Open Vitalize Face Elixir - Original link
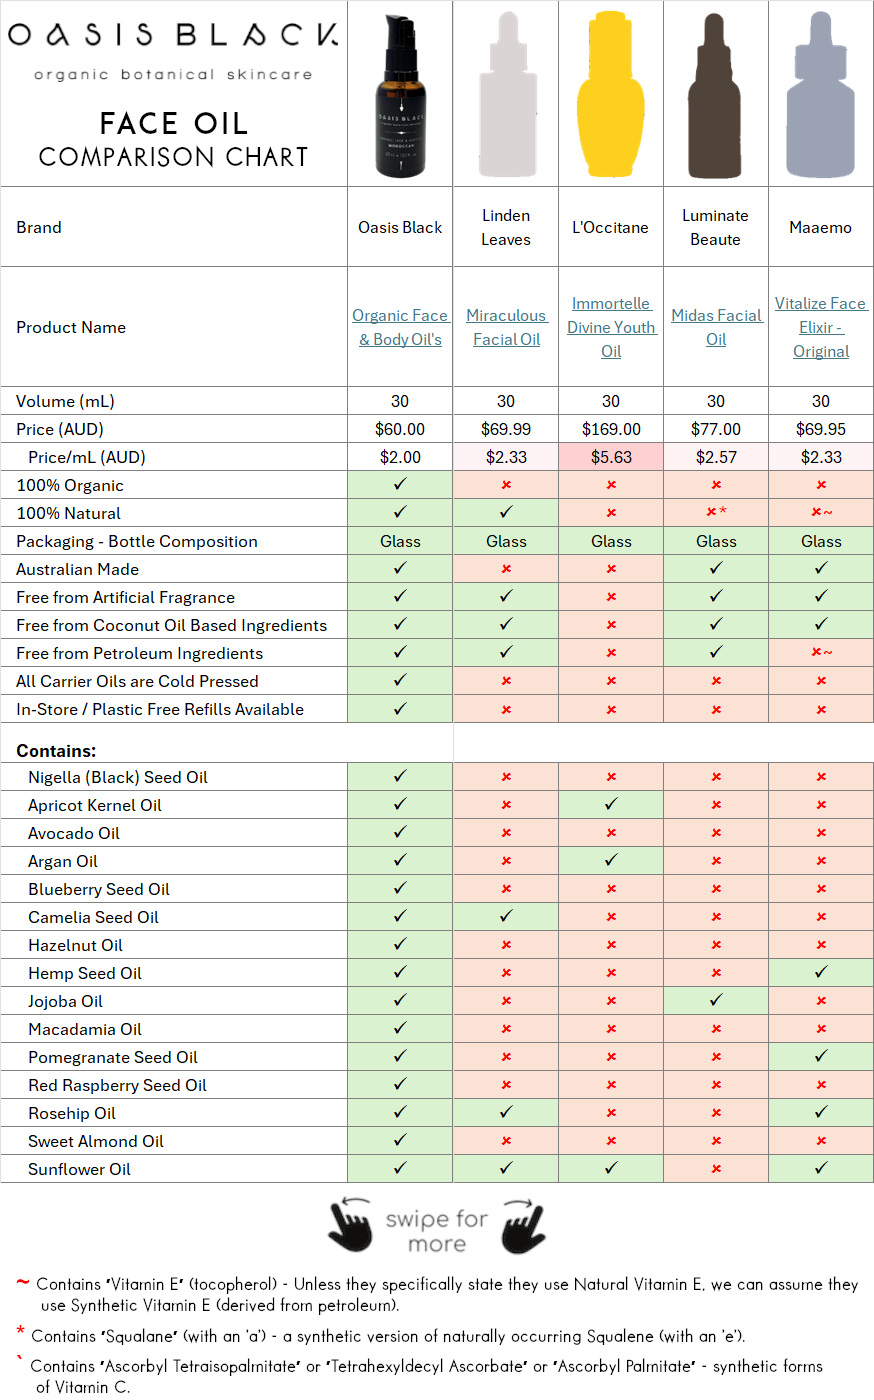This screenshot has width=874, height=1400. point(821,327)
